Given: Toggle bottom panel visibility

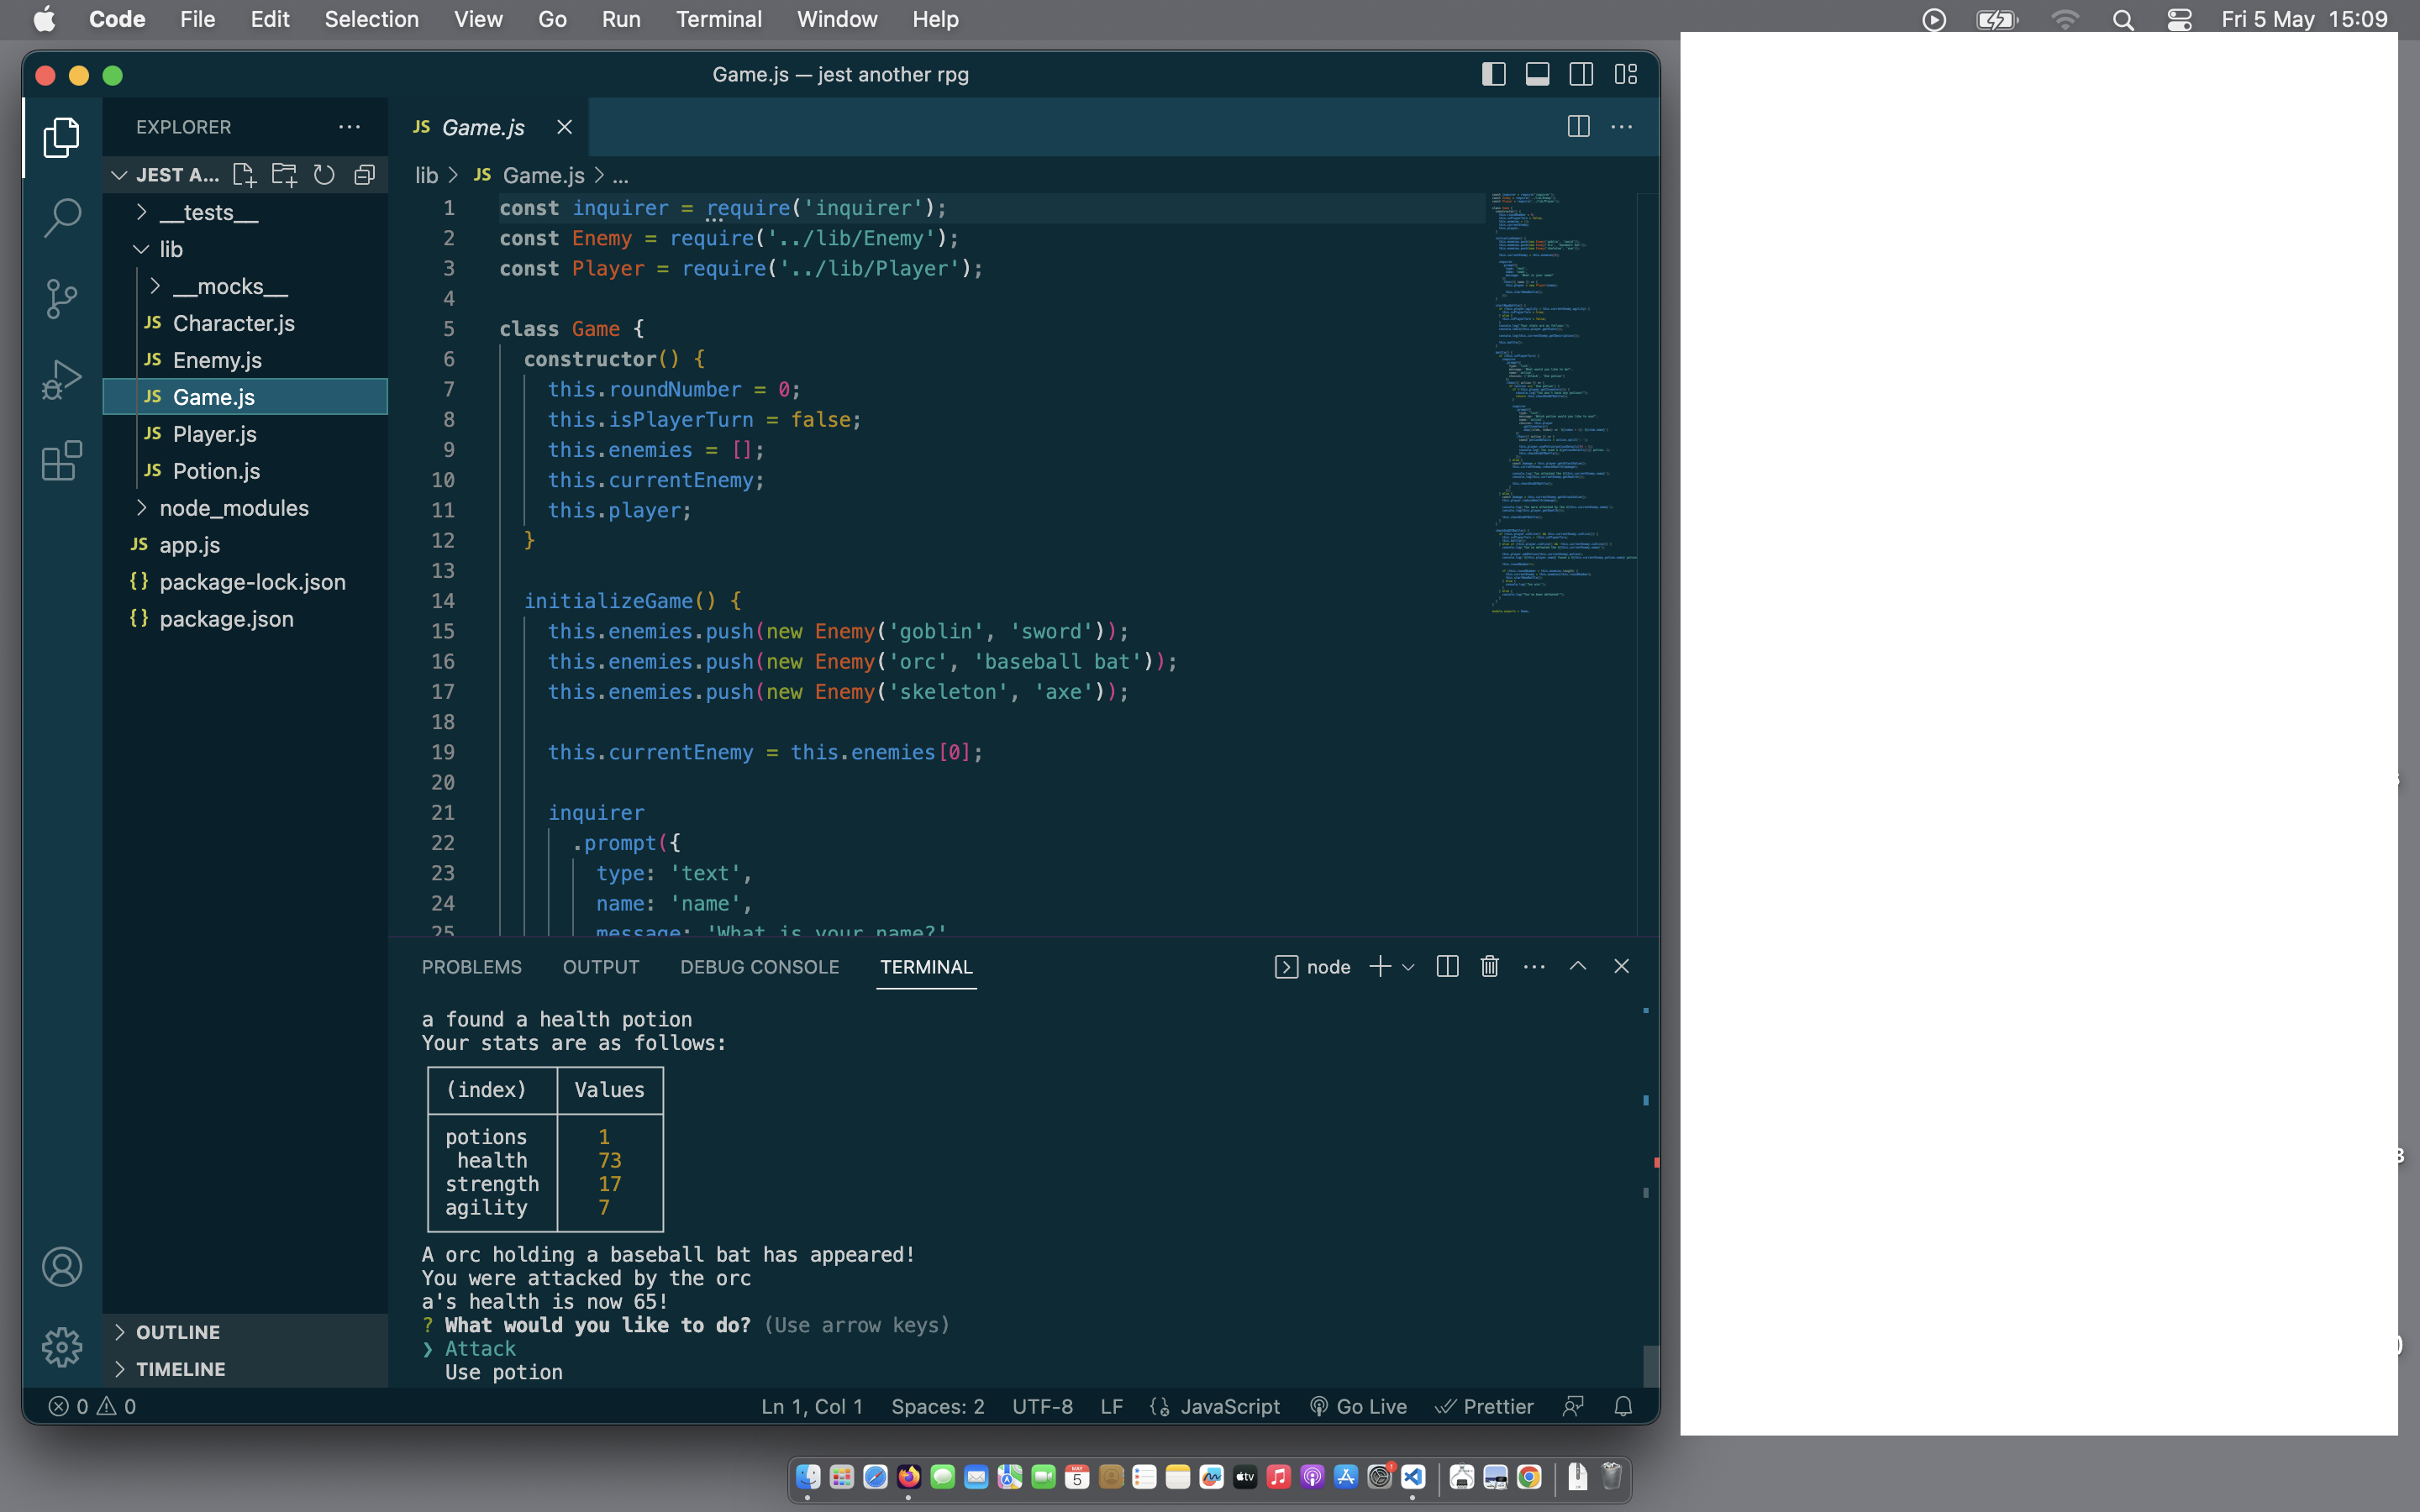Looking at the screenshot, I should tap(1538, 74).
